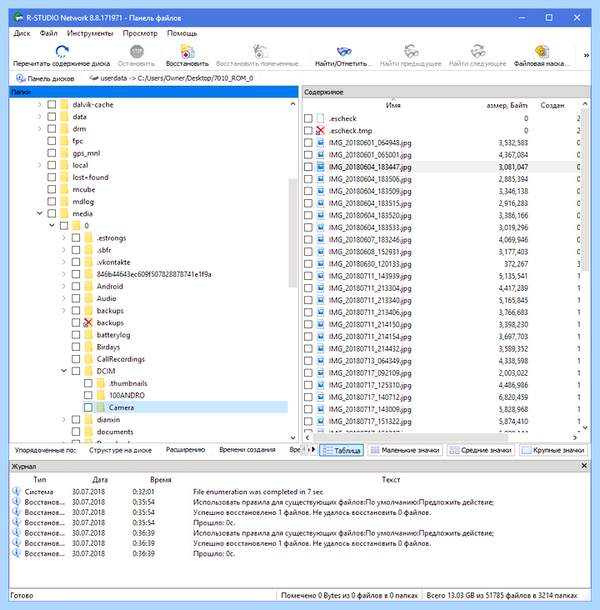The image size is (600, 610).
Task: Click the deleted .escheck.tmp file icon
Action: pos(320,130)
